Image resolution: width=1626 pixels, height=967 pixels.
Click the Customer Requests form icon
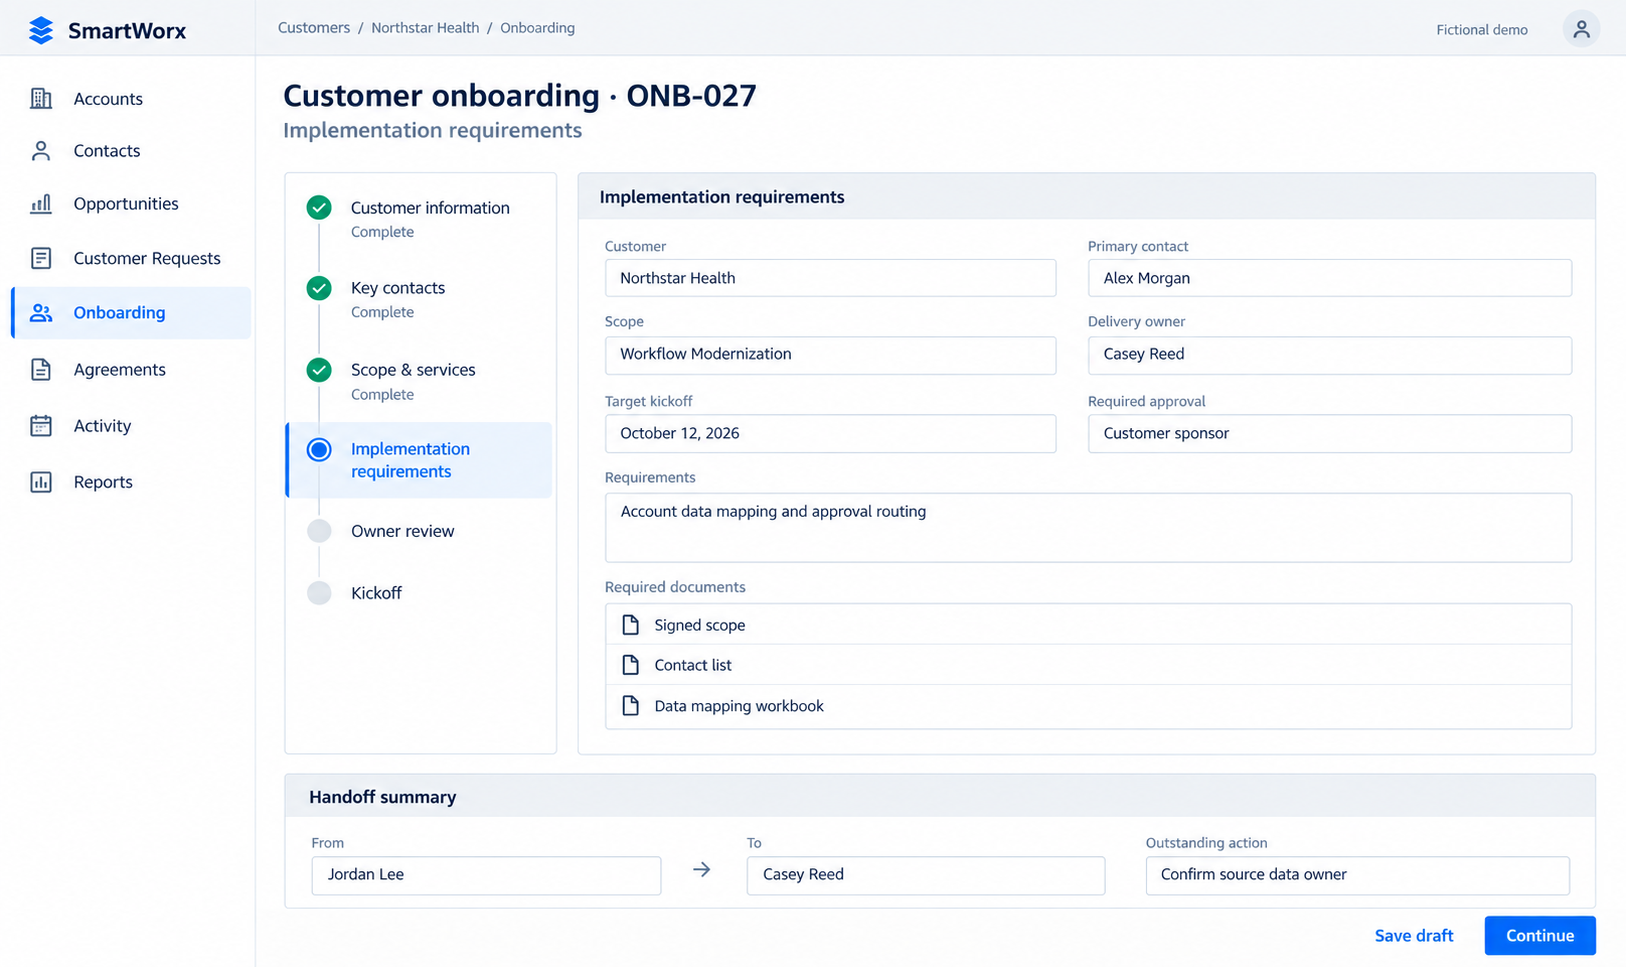pyautogui.click(x=41, y=258)
